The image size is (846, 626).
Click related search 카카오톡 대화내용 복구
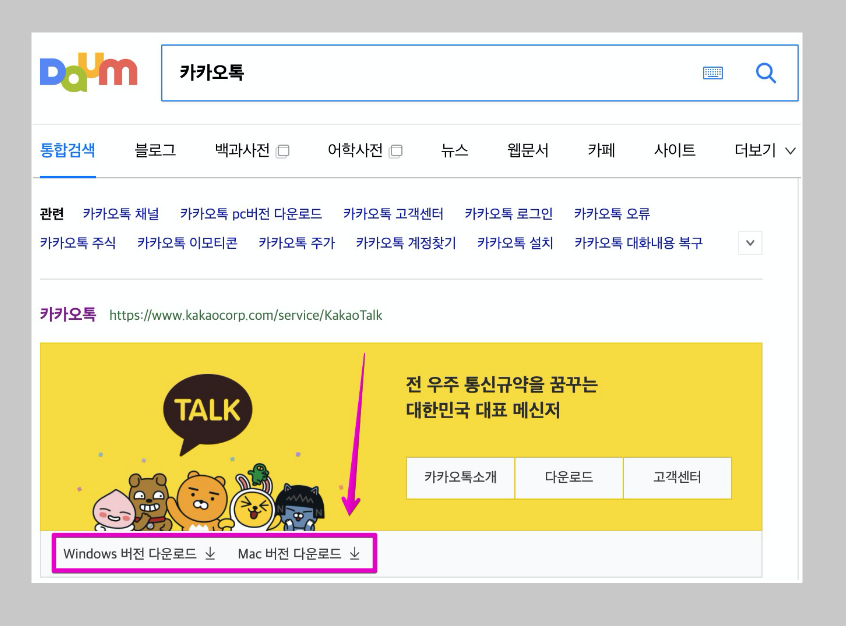click(638, 243)
